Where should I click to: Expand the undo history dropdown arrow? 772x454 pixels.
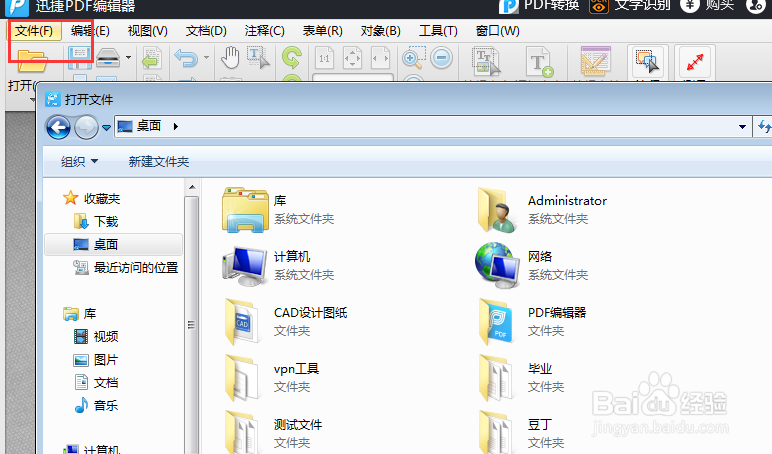pyautogui.click(x=206, y=58)
